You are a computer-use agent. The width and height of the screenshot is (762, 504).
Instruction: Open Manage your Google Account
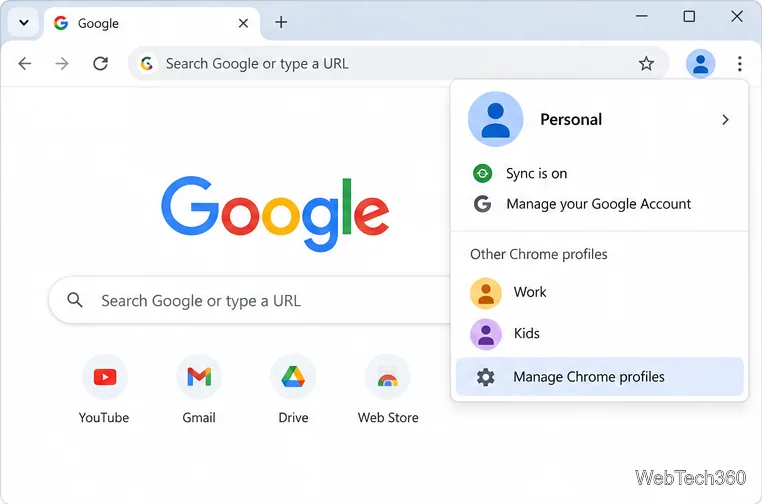599,204
